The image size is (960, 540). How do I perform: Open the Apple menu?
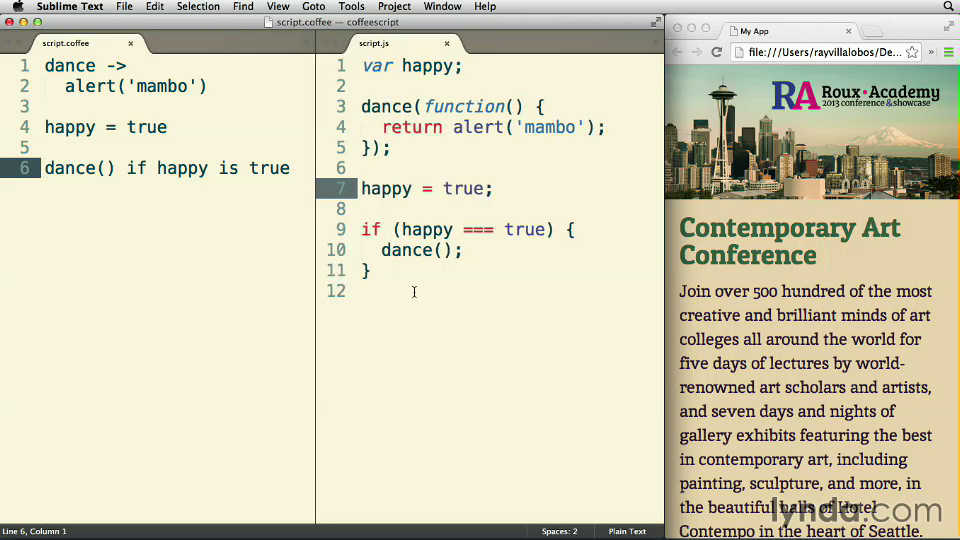(x=17, y=7)
